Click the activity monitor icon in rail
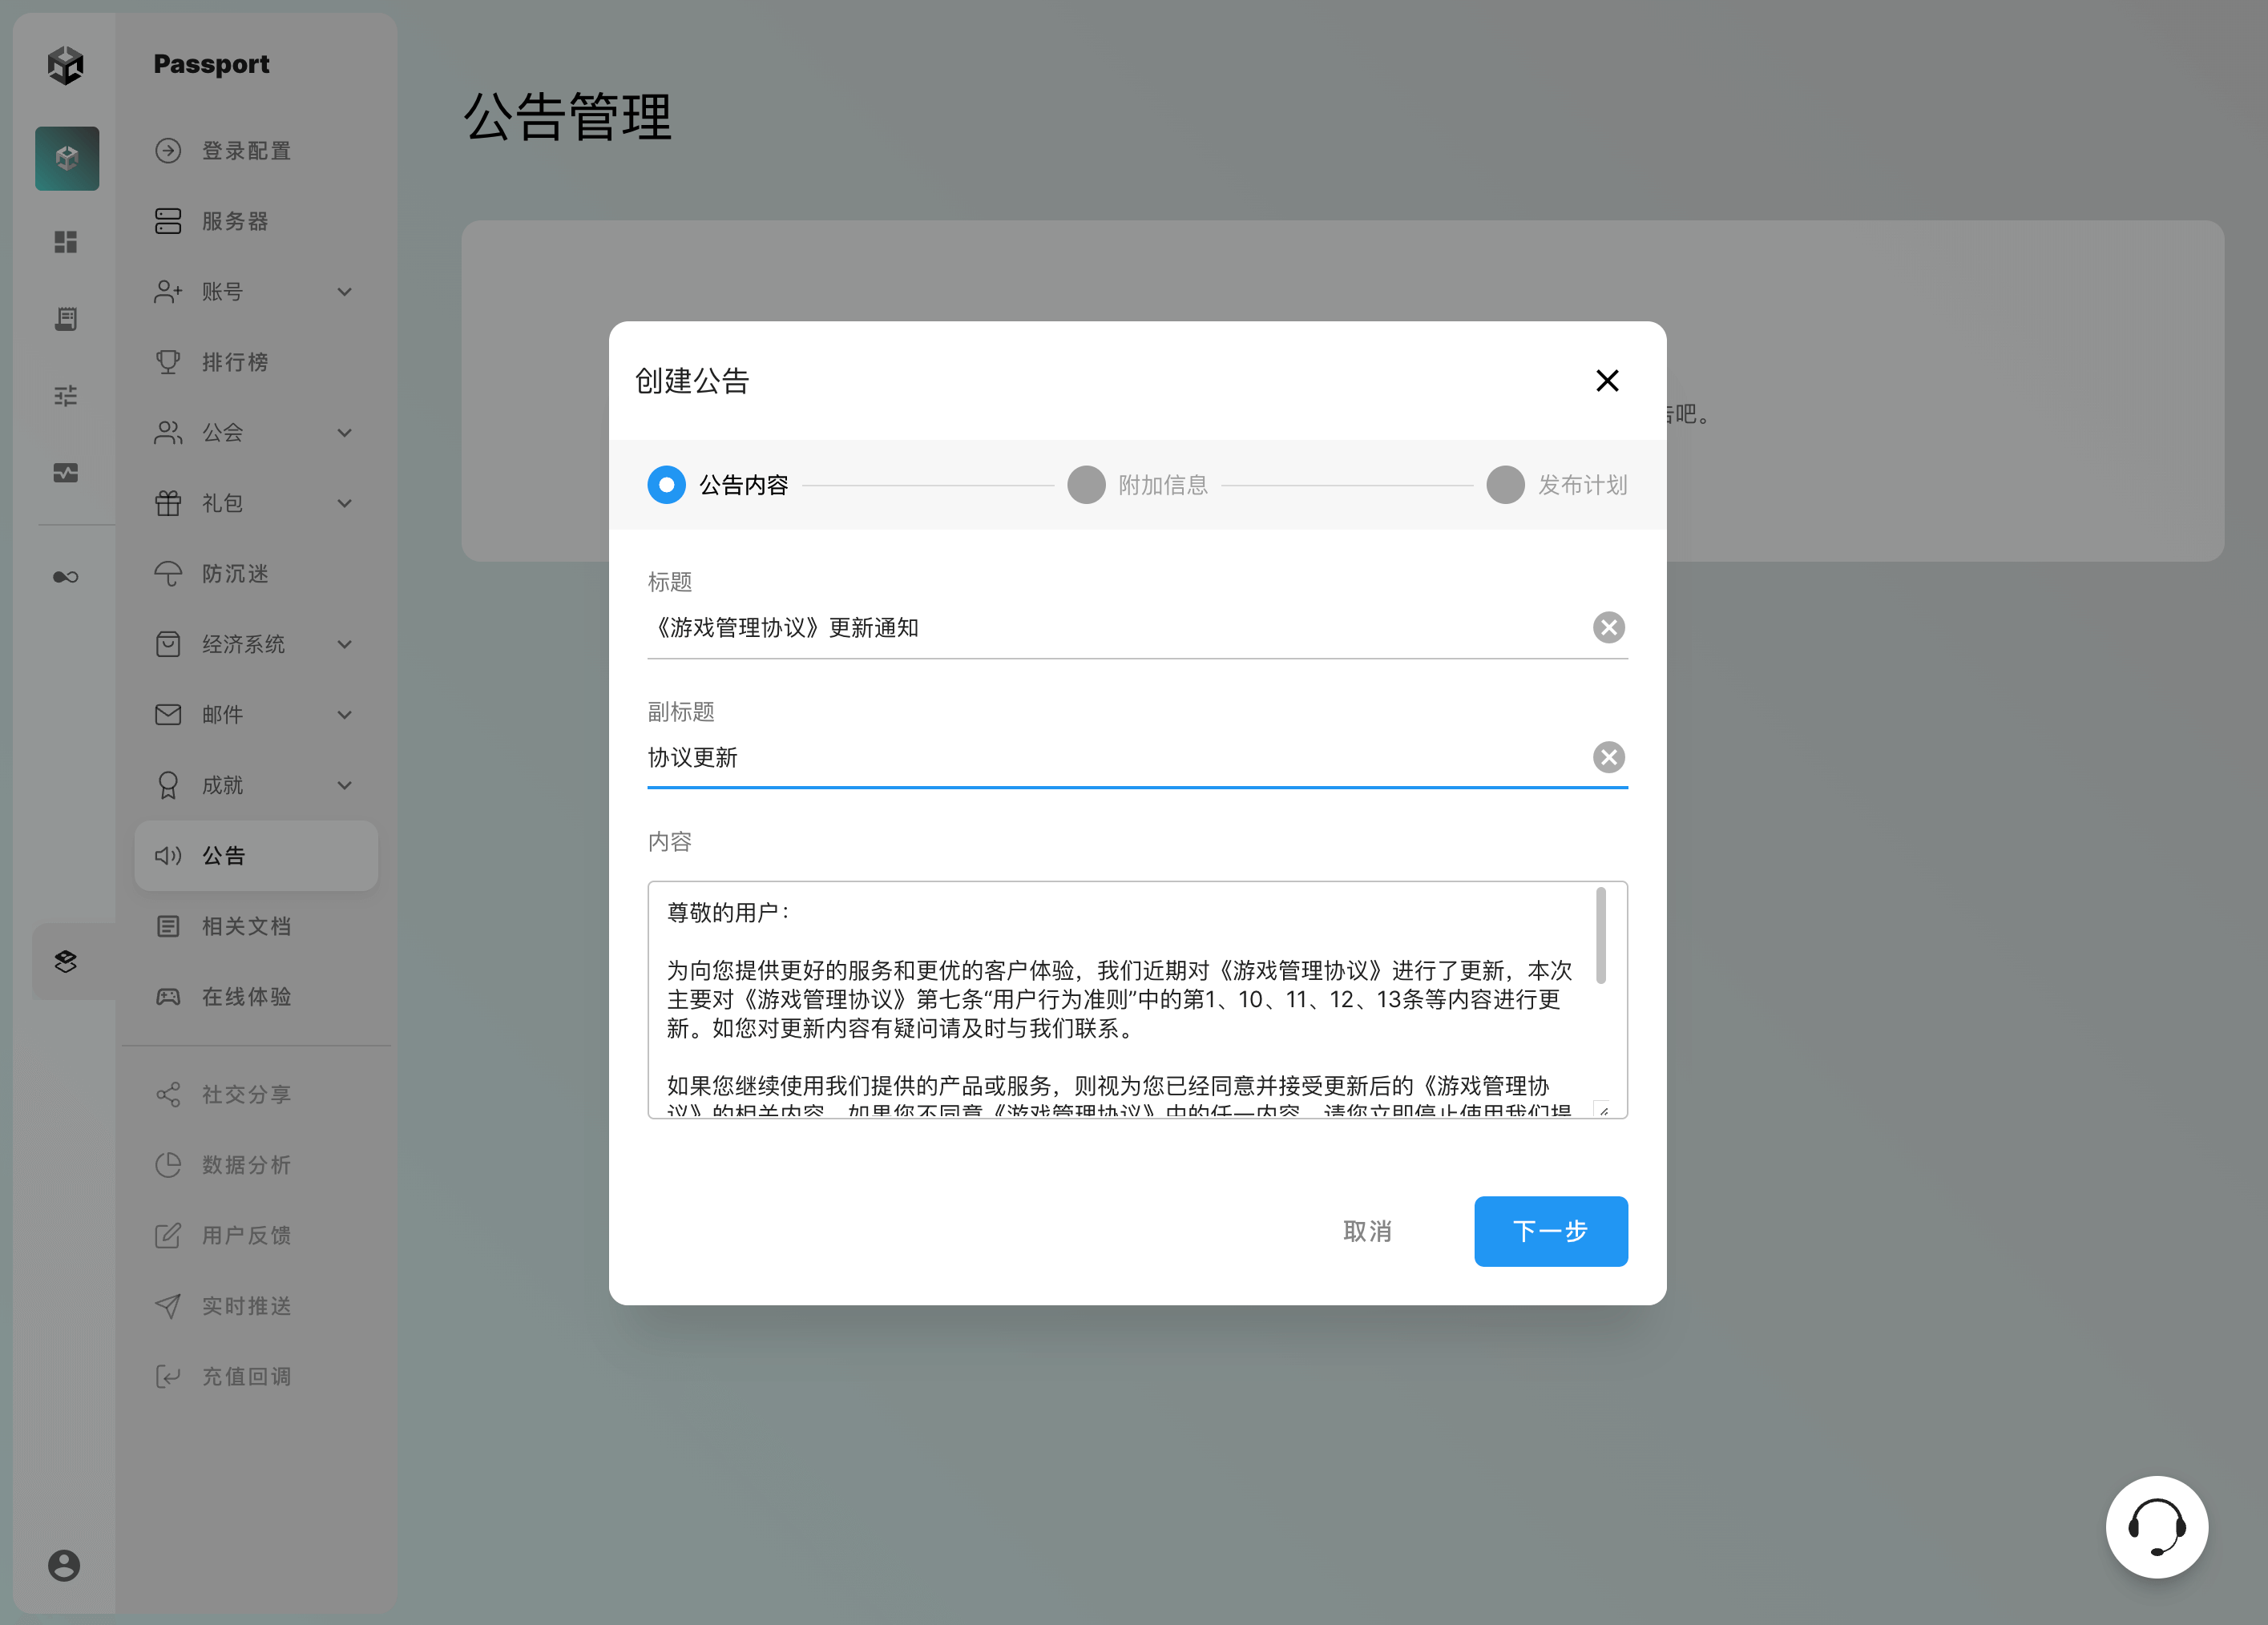This screenshot has width=2268, height=1625. (66, 473)
